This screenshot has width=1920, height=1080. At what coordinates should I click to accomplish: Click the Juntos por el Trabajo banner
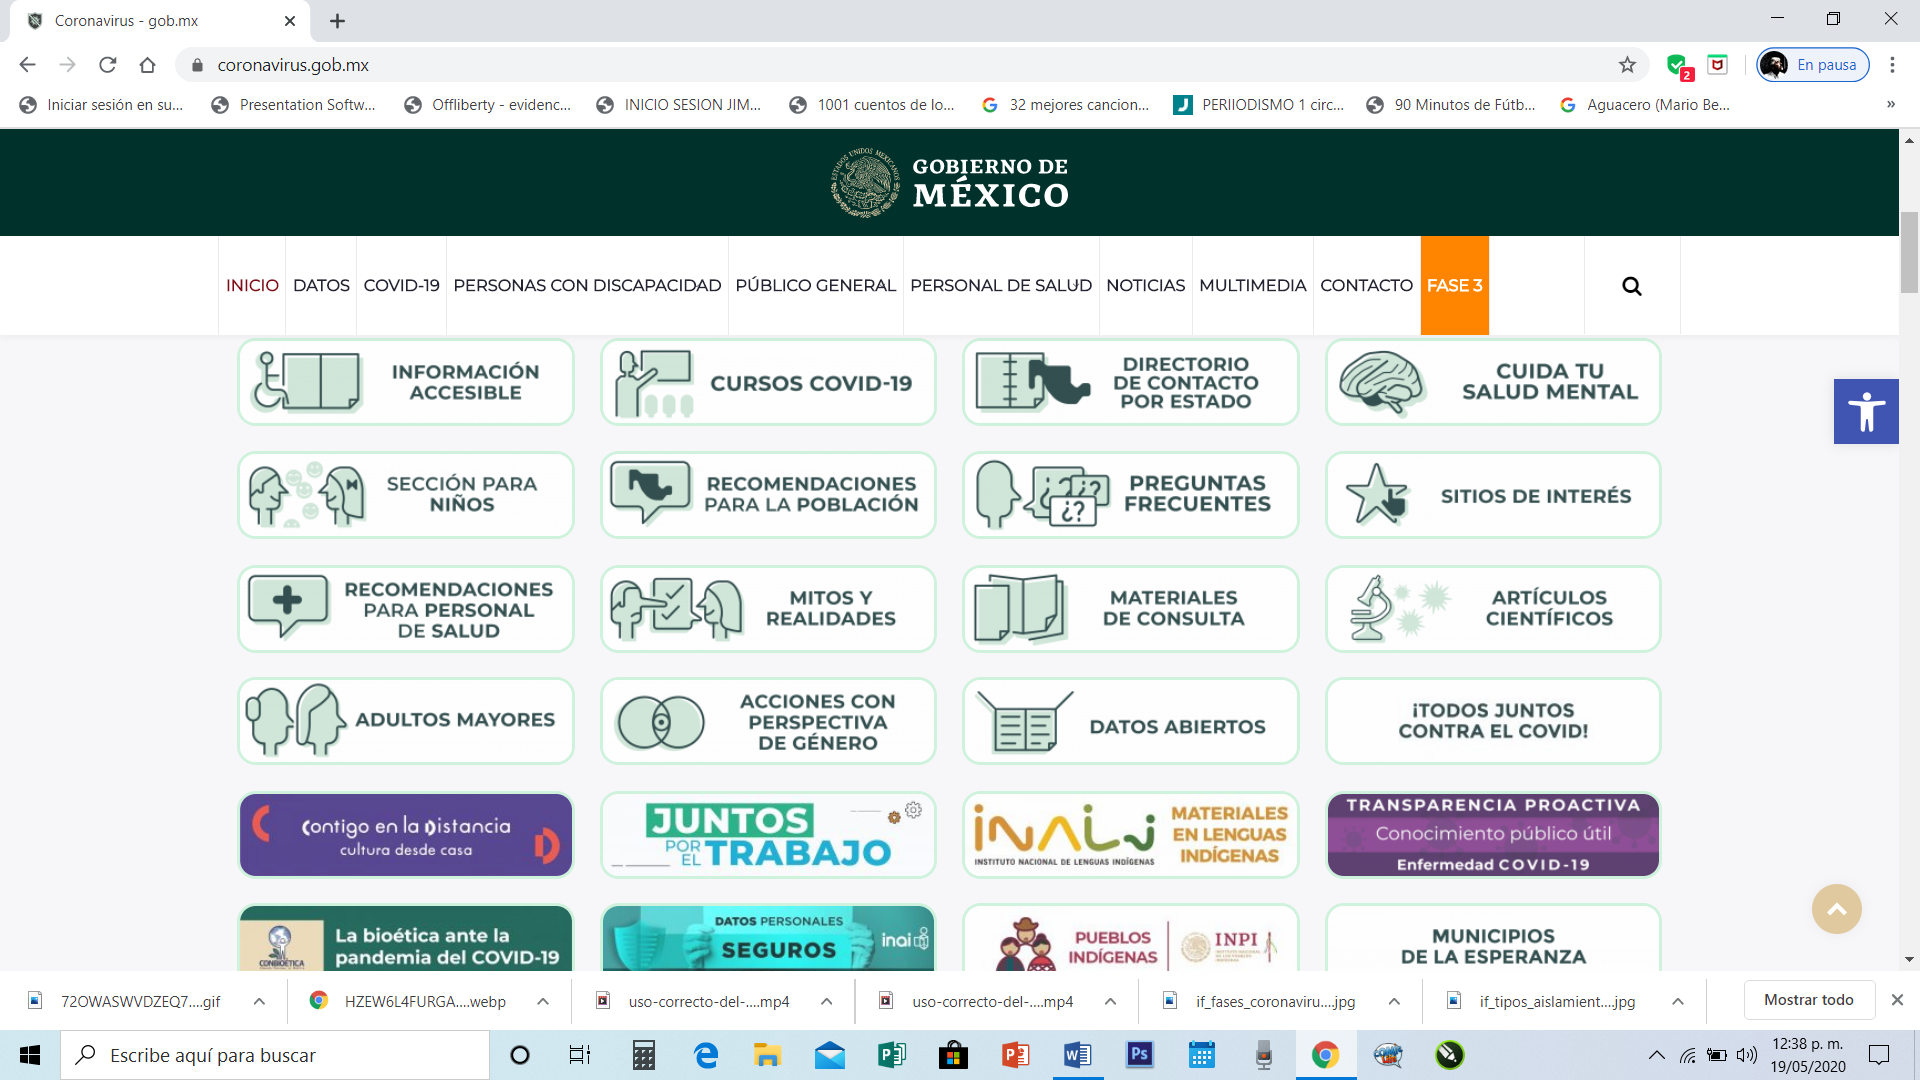point(768,836)
